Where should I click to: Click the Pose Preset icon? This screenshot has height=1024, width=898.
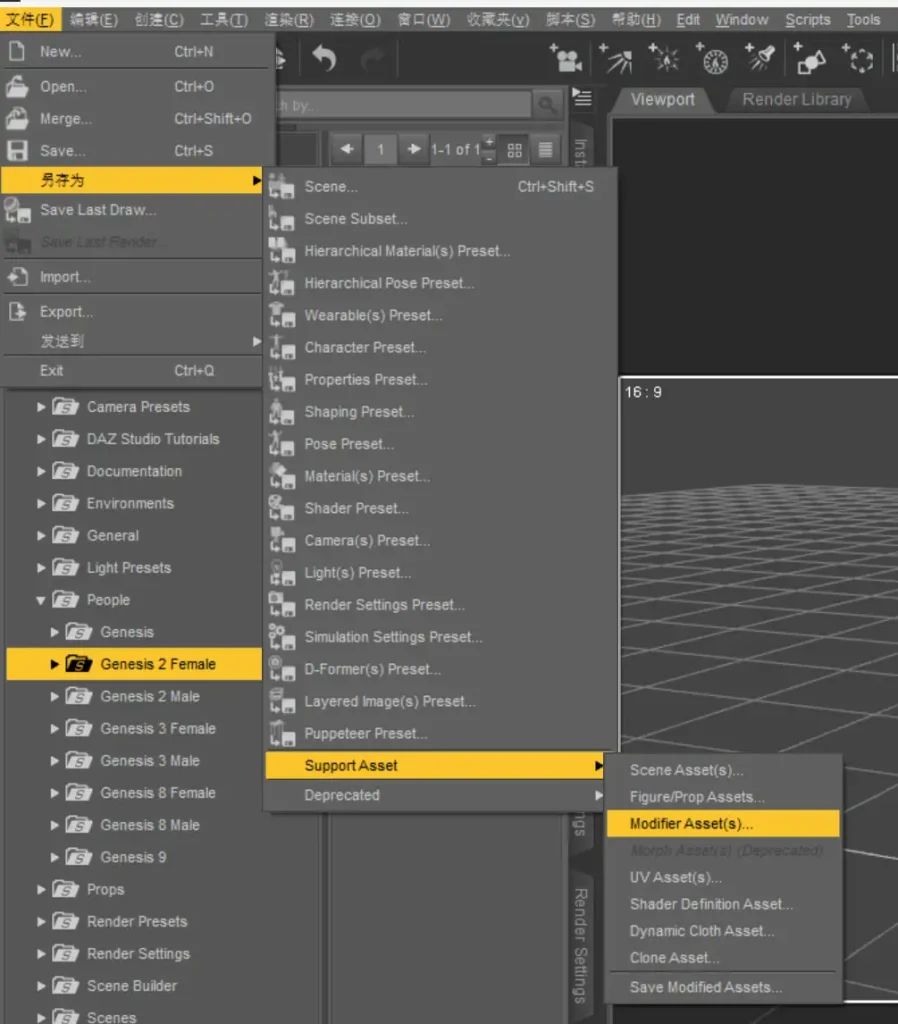point(281,444)
